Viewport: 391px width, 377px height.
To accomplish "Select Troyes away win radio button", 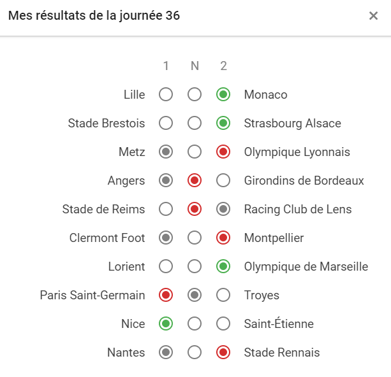I will coord(223,295).
